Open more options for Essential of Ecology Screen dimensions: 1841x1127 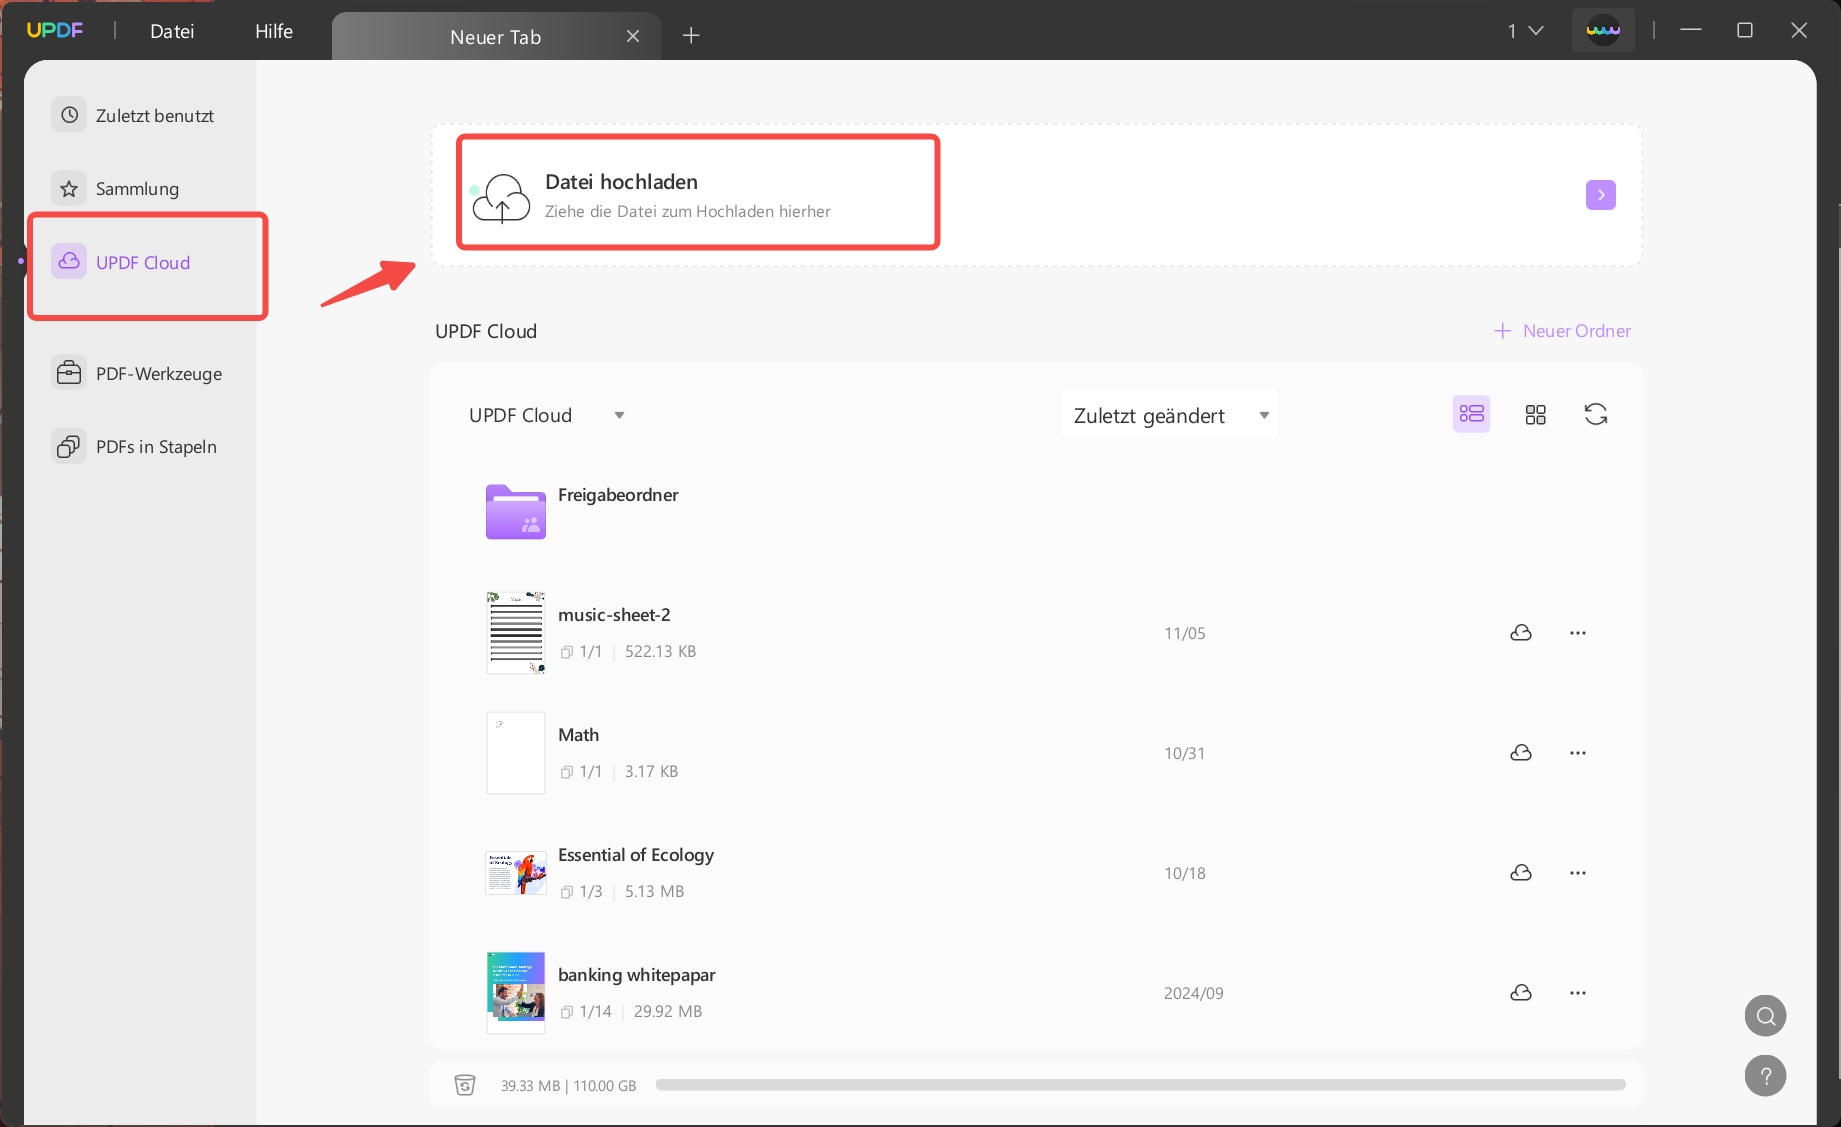pos(1578,873)
